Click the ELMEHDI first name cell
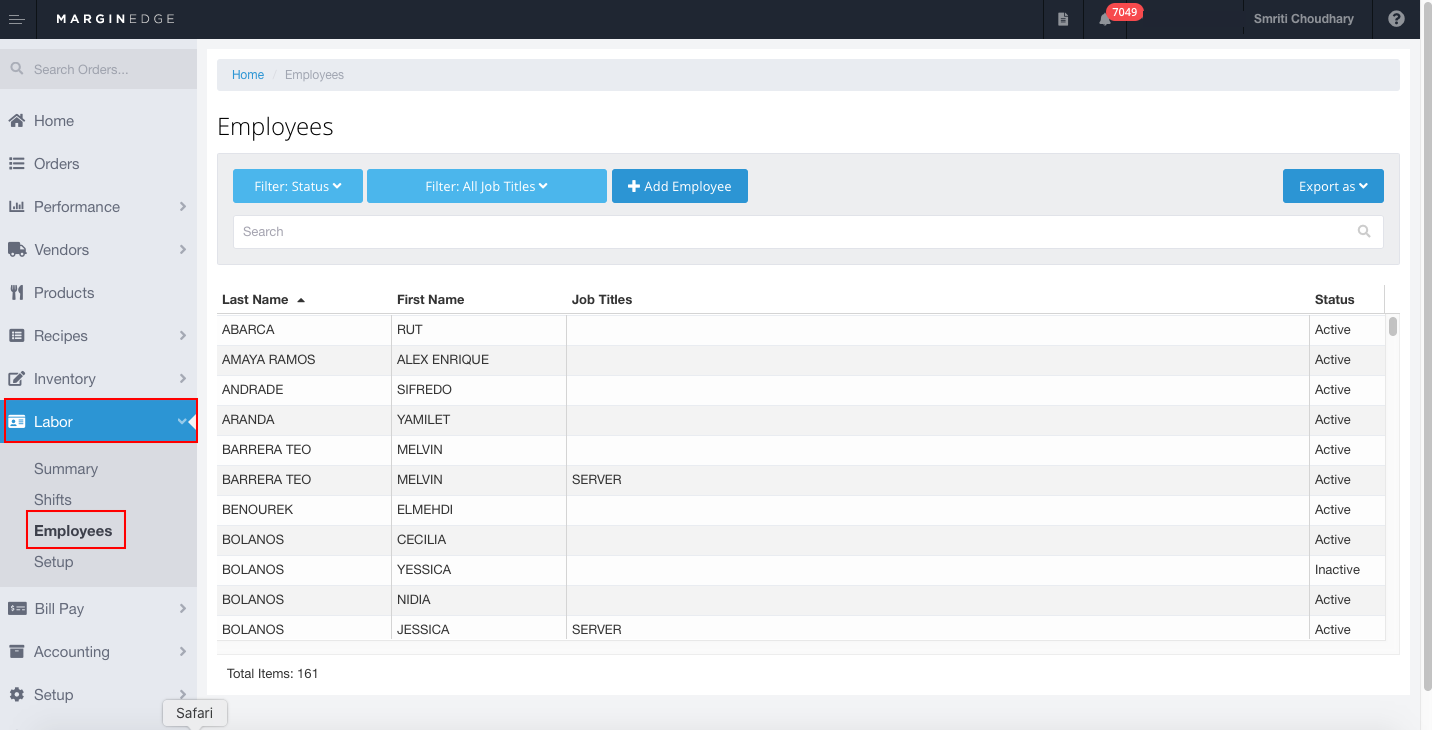The image size is (1432, 730). [479, 510]
